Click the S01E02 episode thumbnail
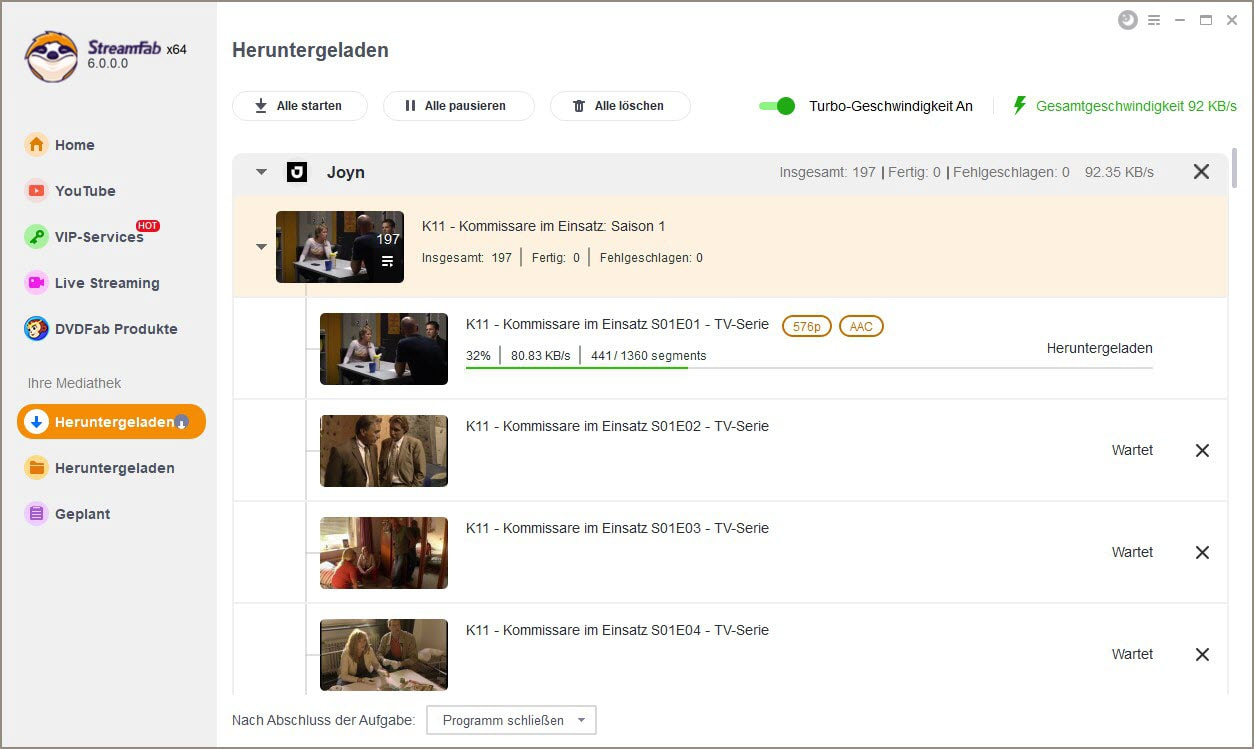 (x=384, y=451)
